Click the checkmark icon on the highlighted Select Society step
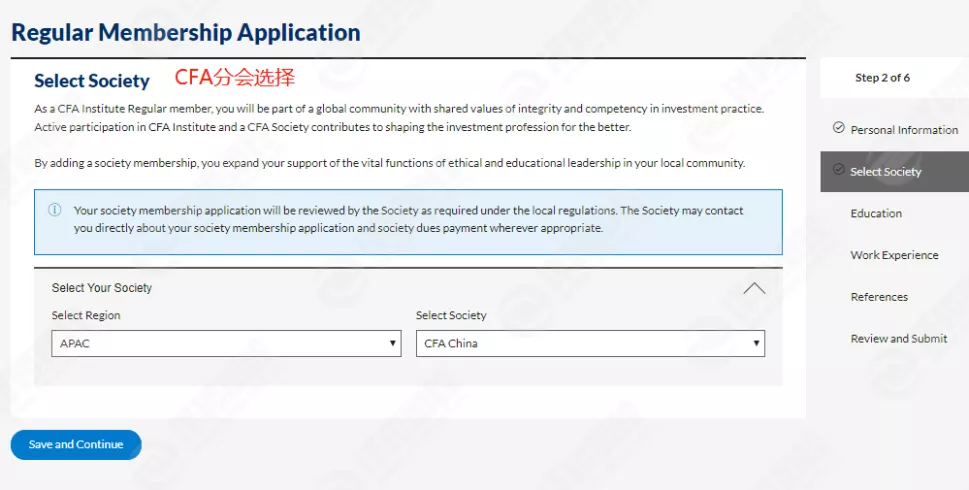969x490 pixels. click(838, 171)
